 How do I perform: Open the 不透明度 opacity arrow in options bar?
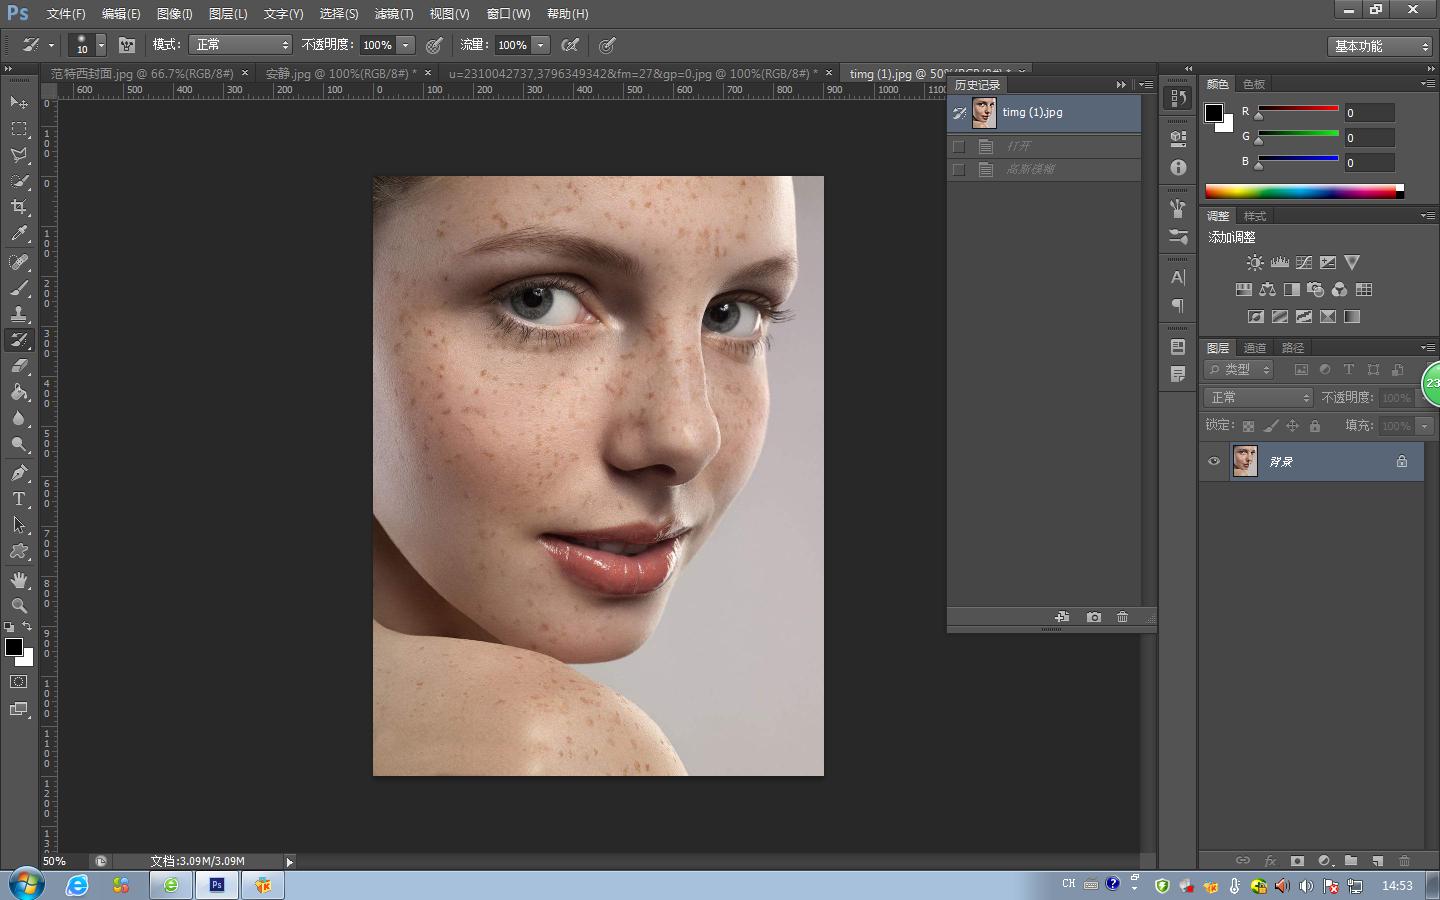406,45
